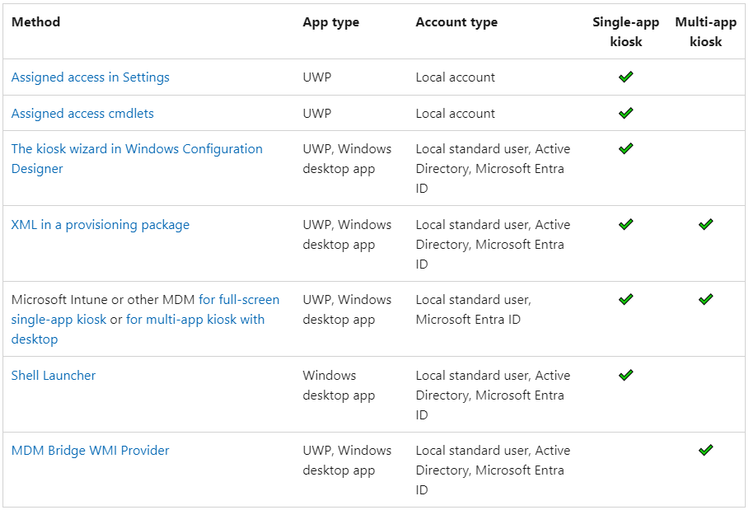
Task: Click the Account type column header
Action: [x=456, y=22]
